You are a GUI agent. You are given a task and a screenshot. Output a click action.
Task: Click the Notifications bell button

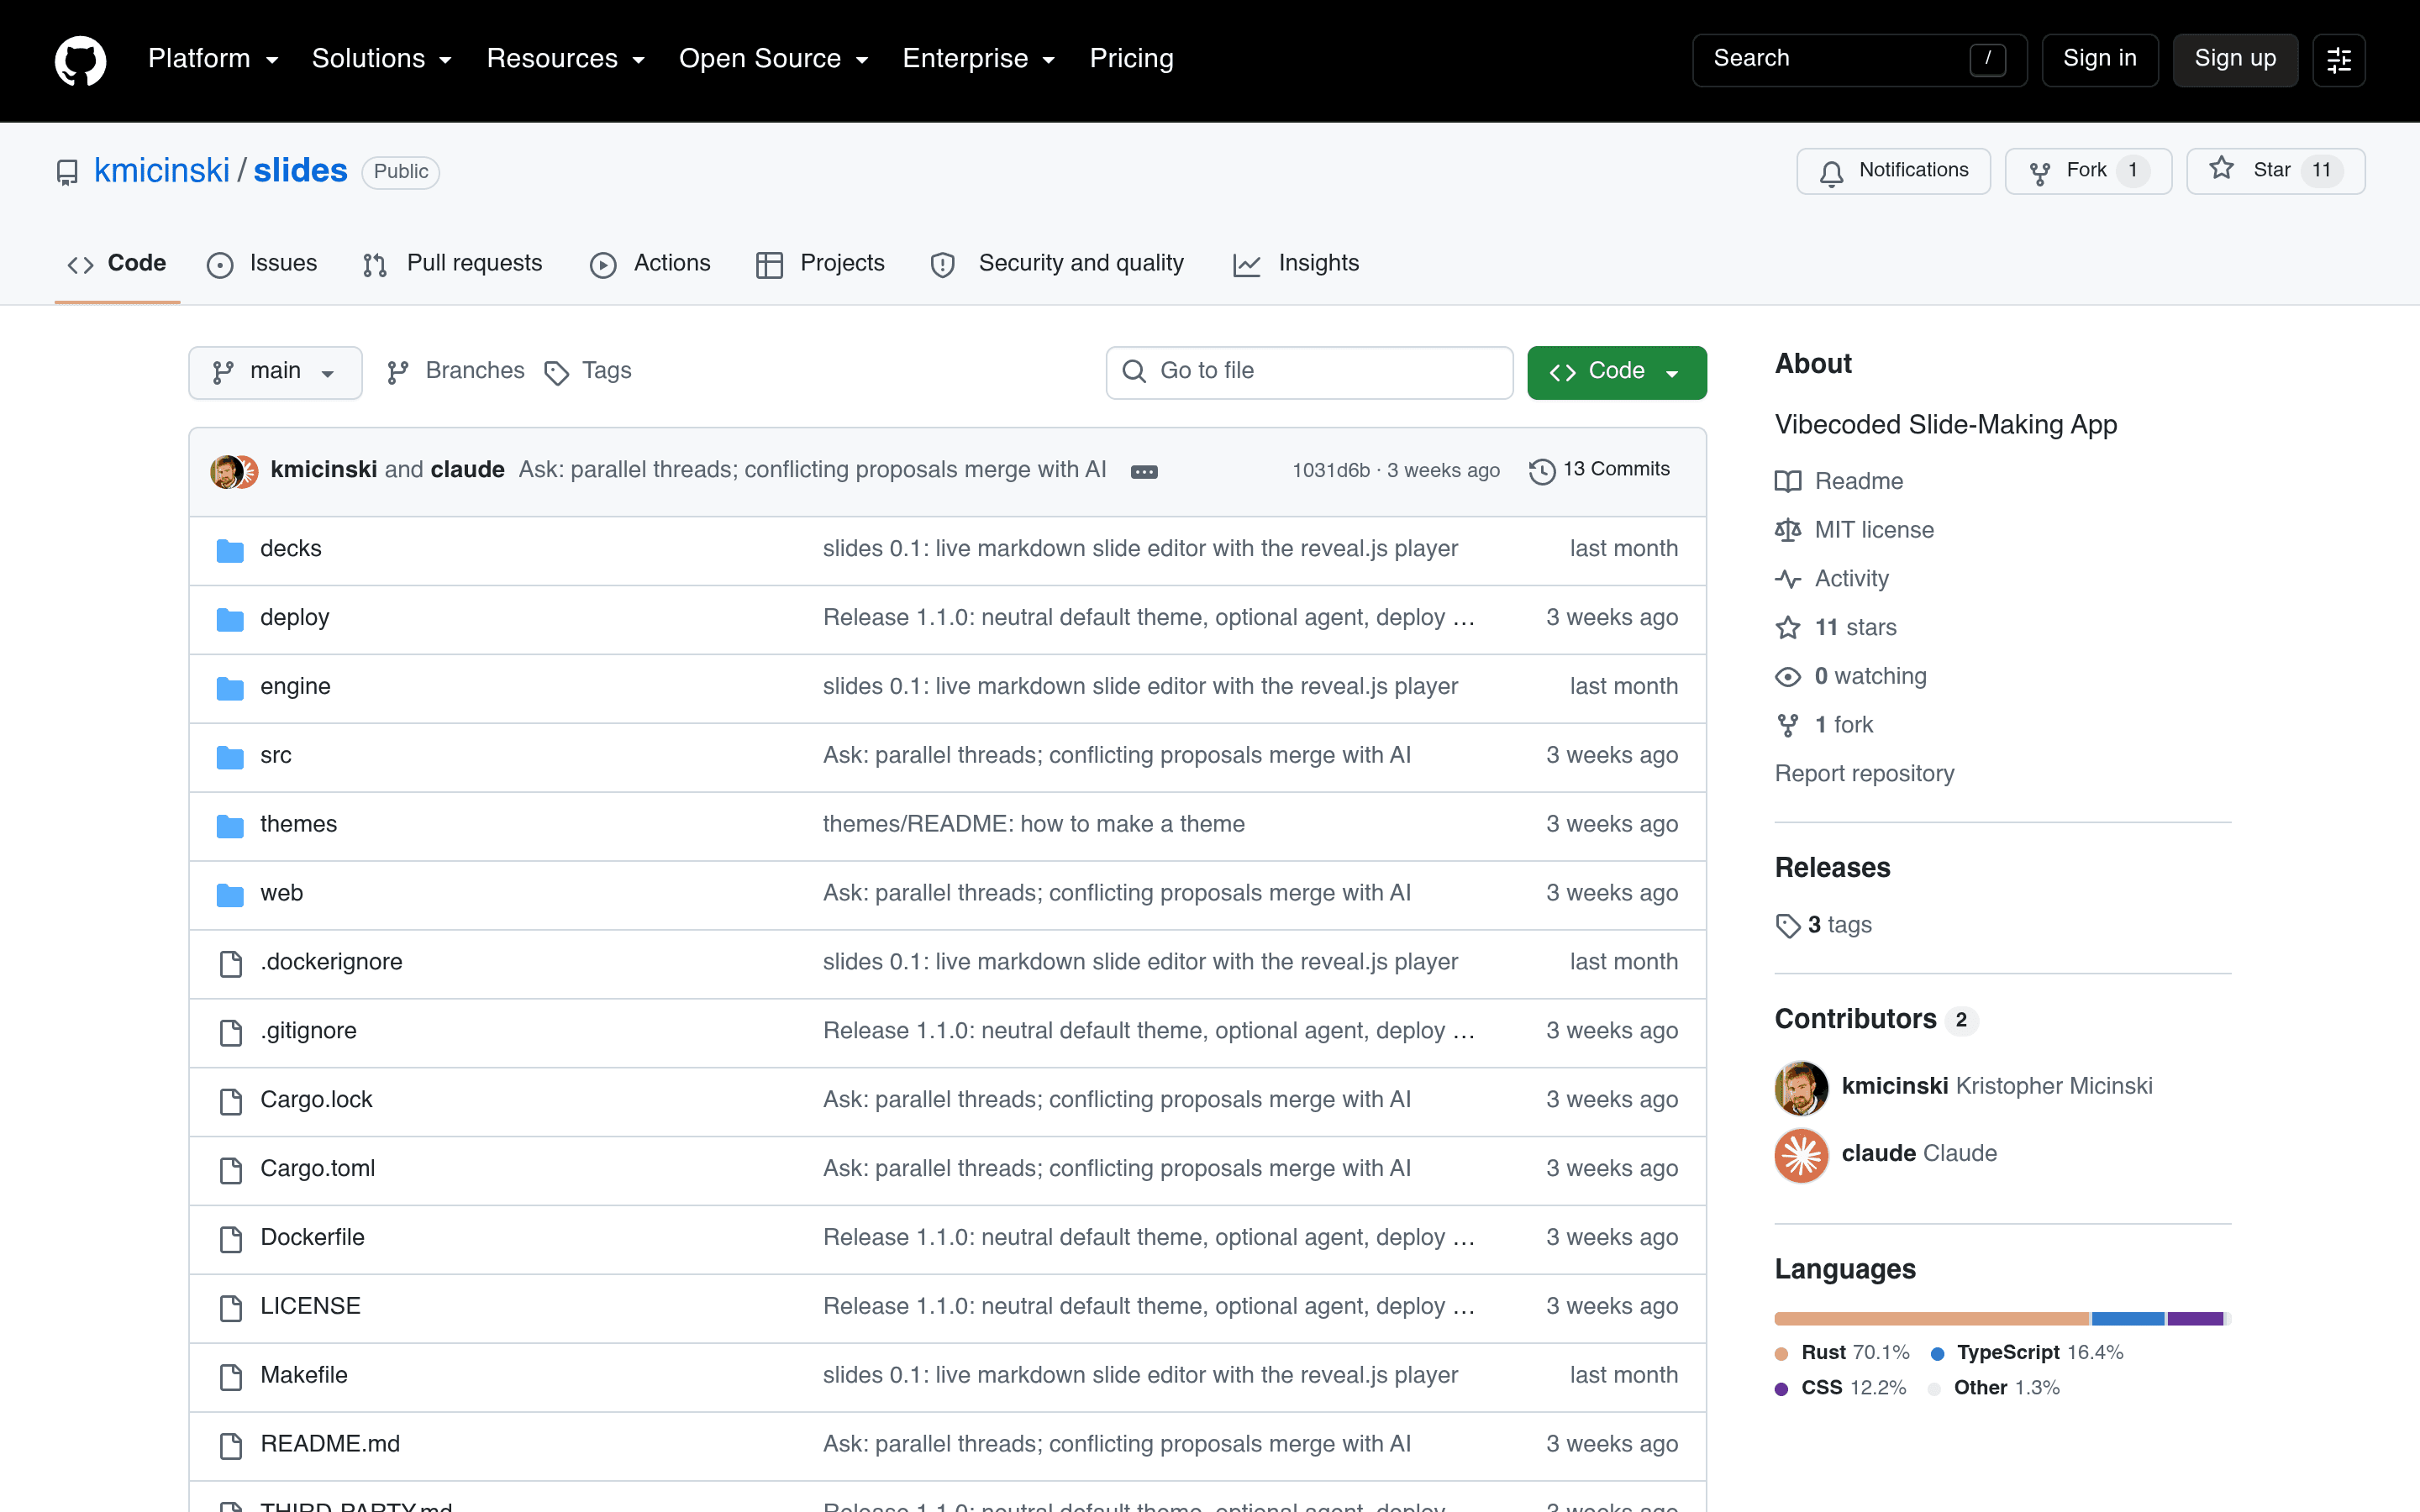pyautogui.click(x=1892, y=171)
